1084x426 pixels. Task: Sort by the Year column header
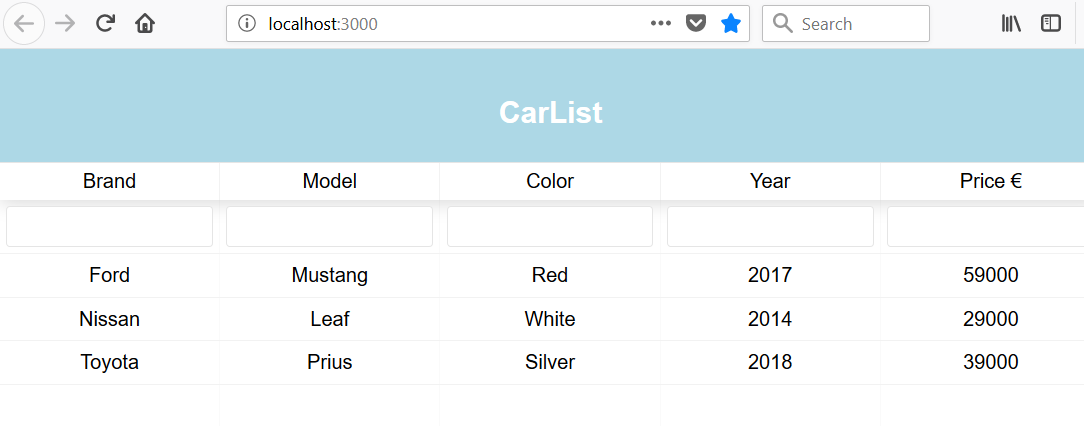(770, 181)
